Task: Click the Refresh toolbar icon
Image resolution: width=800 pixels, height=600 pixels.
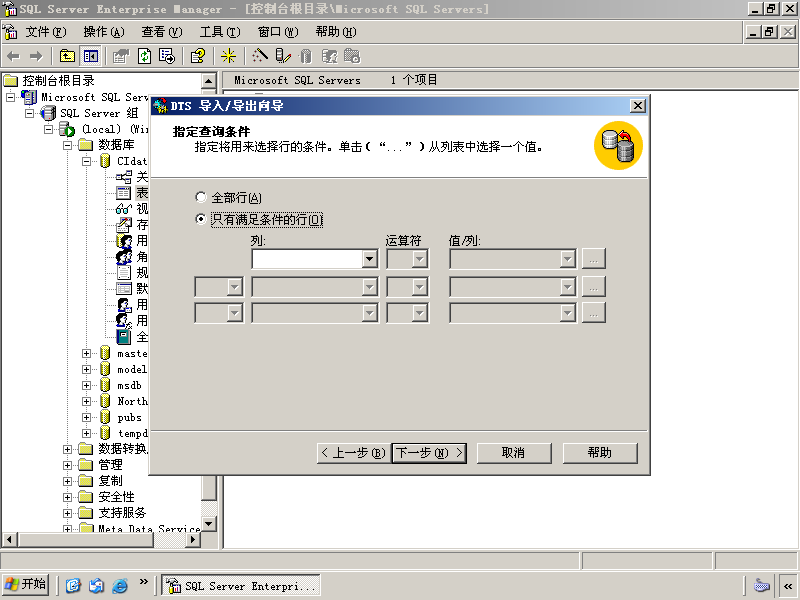Action: click(145, 56)
